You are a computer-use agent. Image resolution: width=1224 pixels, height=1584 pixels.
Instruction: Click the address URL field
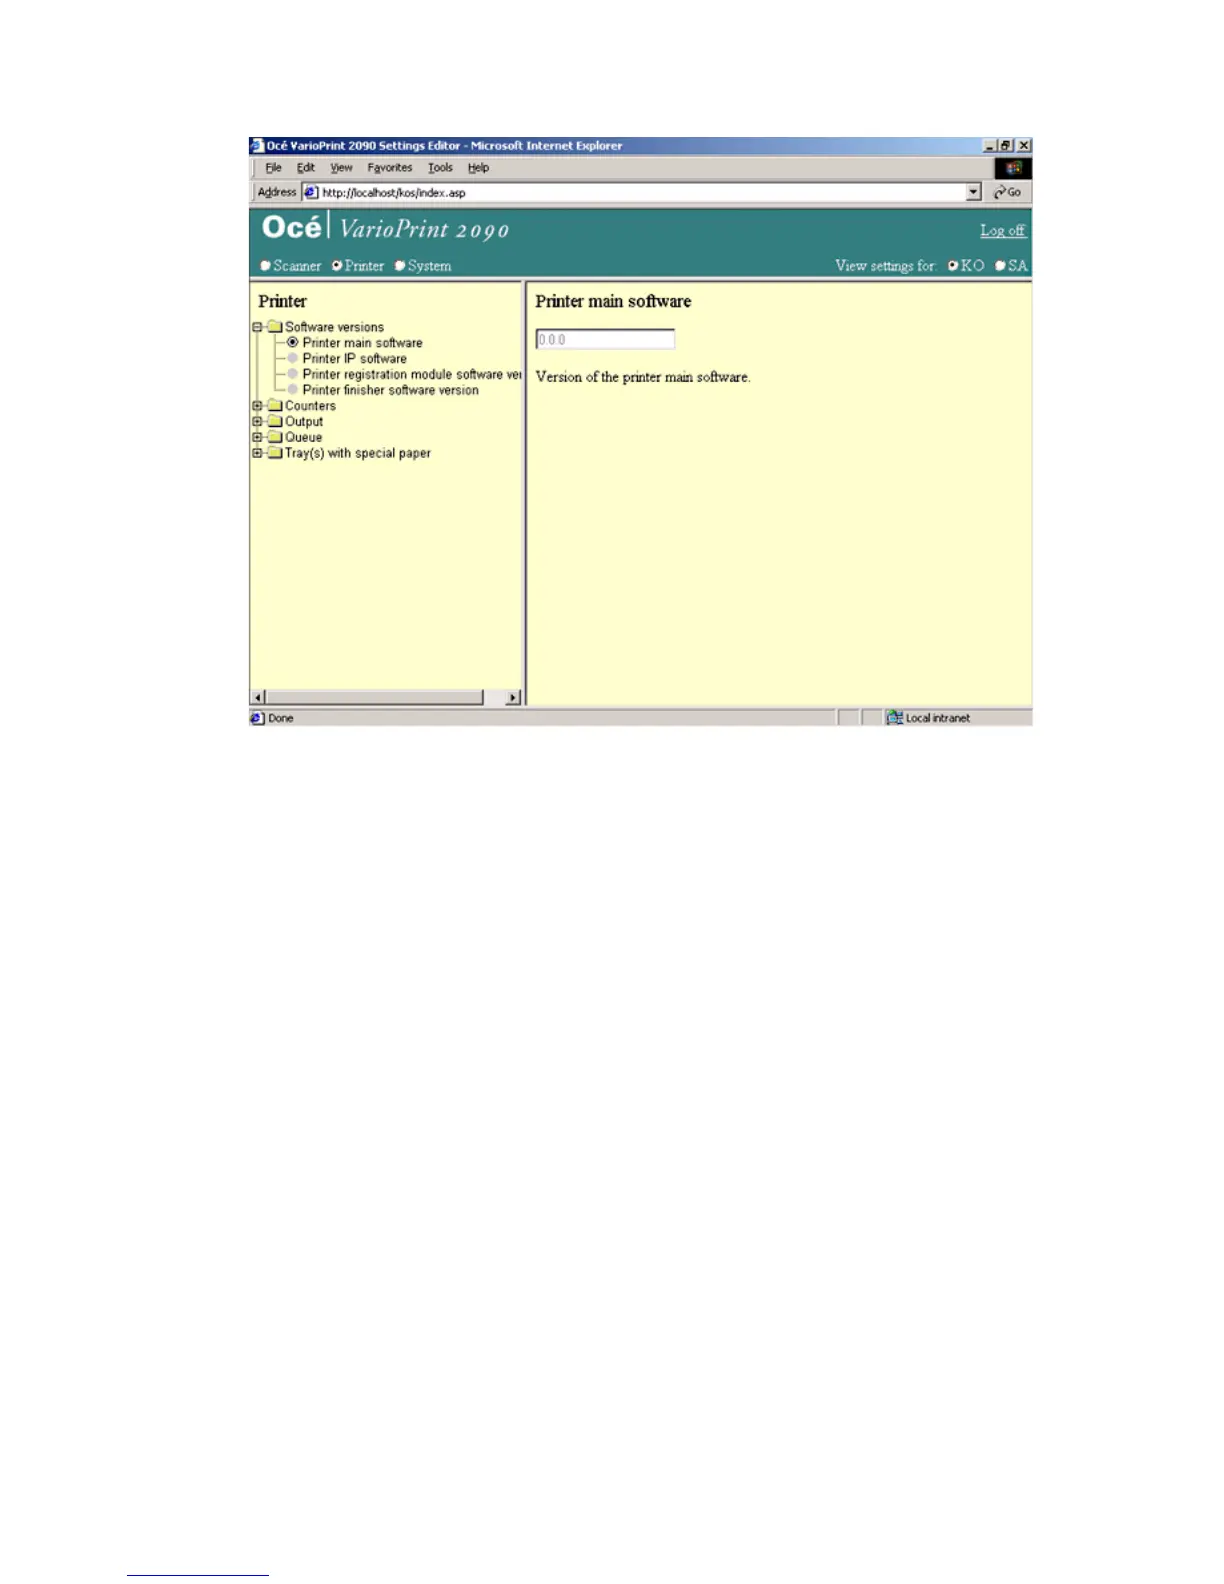pos(642,192)
